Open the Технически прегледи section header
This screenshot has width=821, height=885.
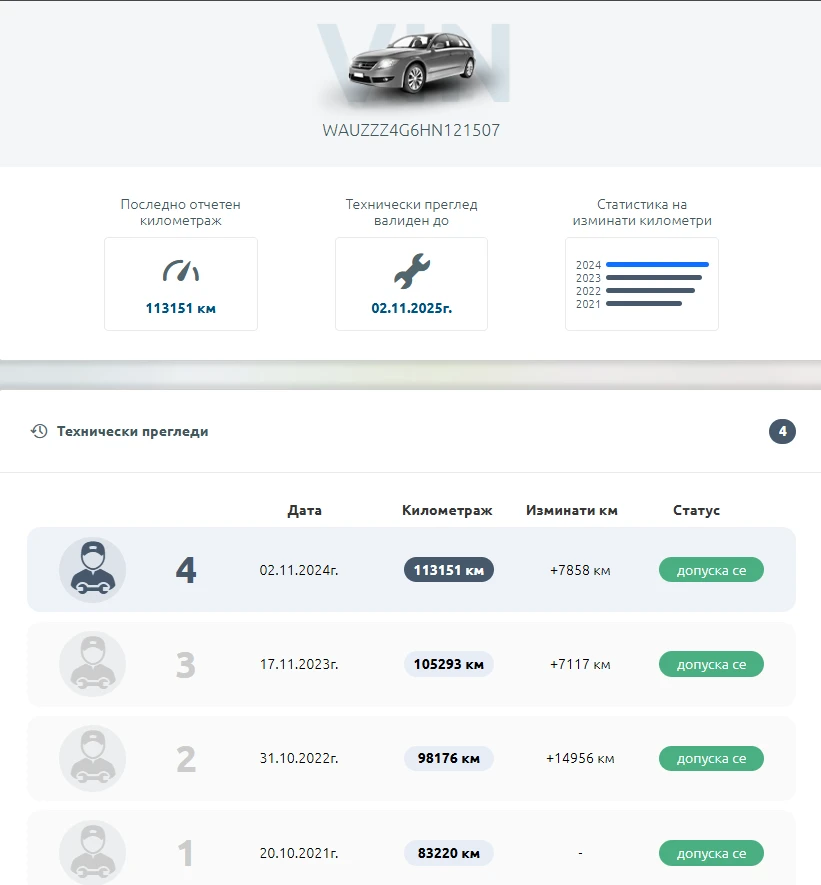point(132,432)
